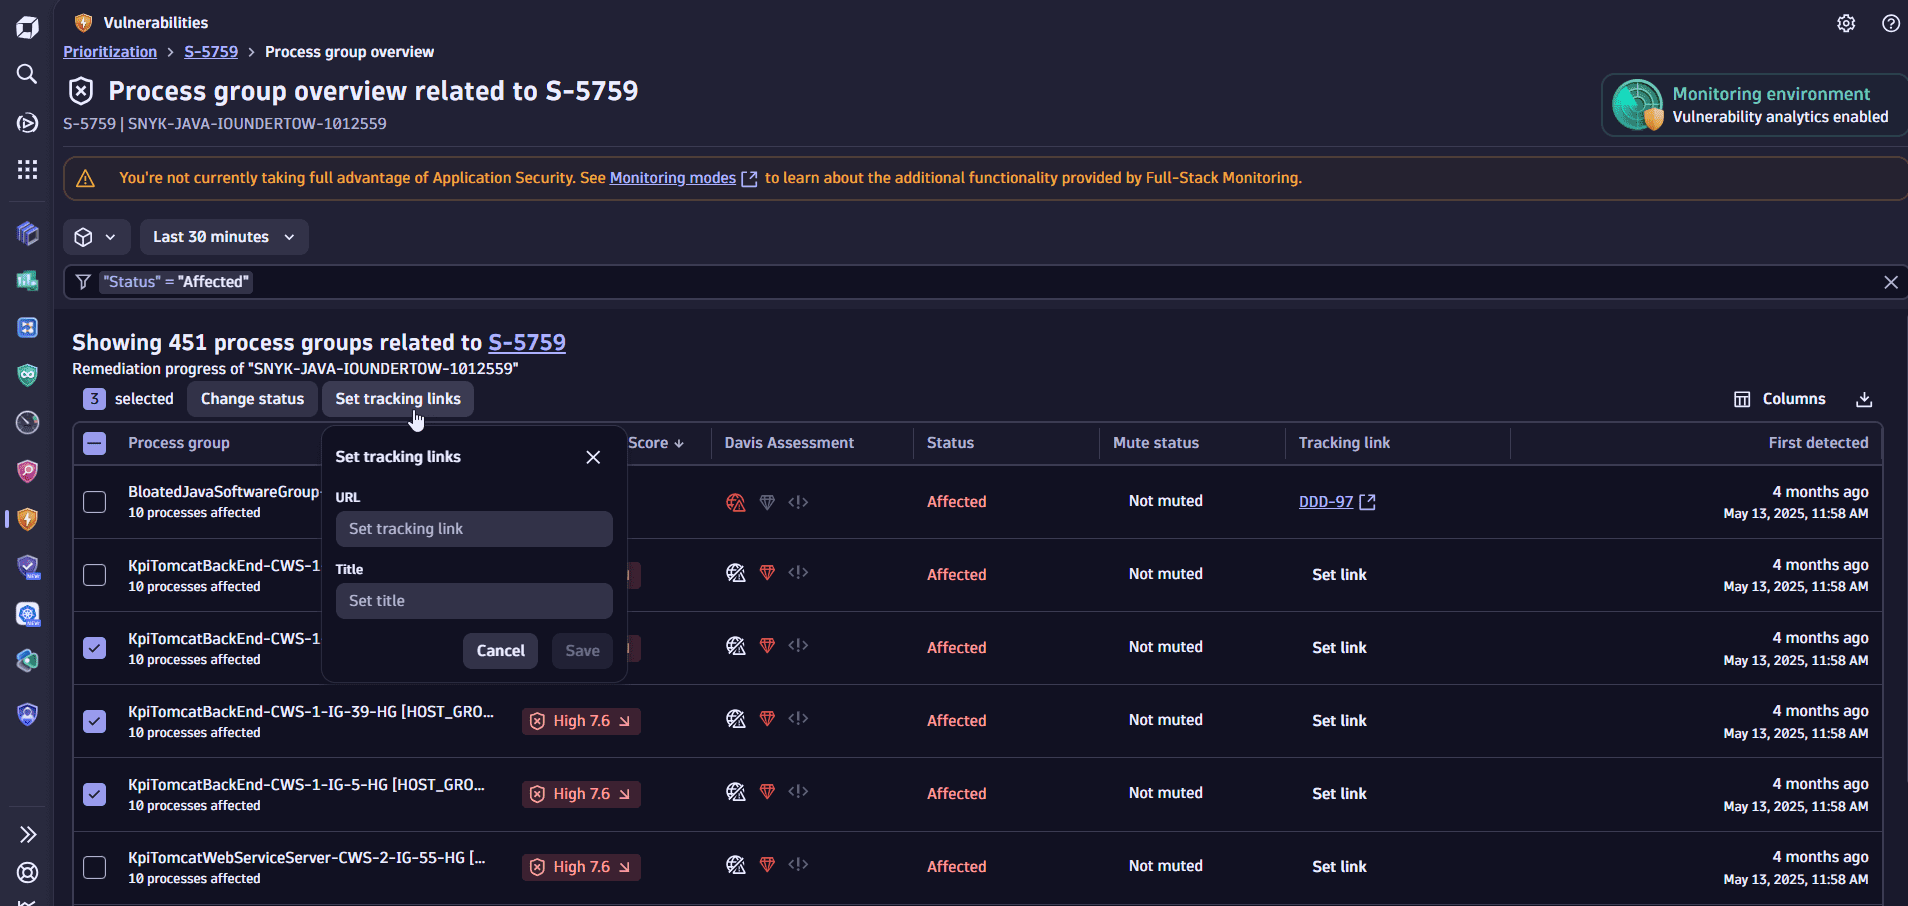
Task: Check the BloatedJavaSoftwareGroup row checkbox
Action: [94, 502]
